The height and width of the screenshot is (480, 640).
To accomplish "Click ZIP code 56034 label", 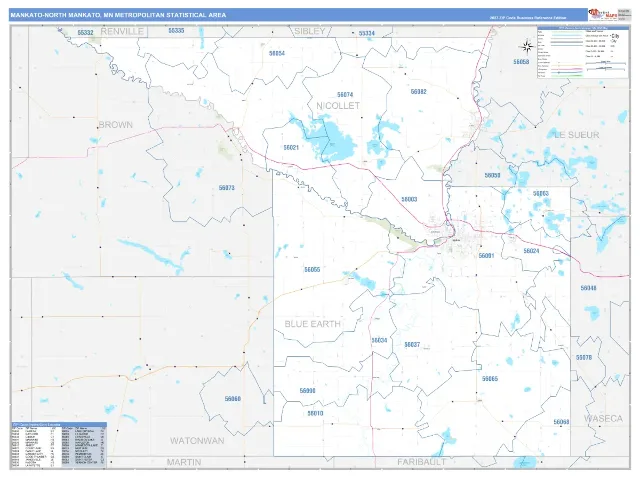I will click(379, 340).
